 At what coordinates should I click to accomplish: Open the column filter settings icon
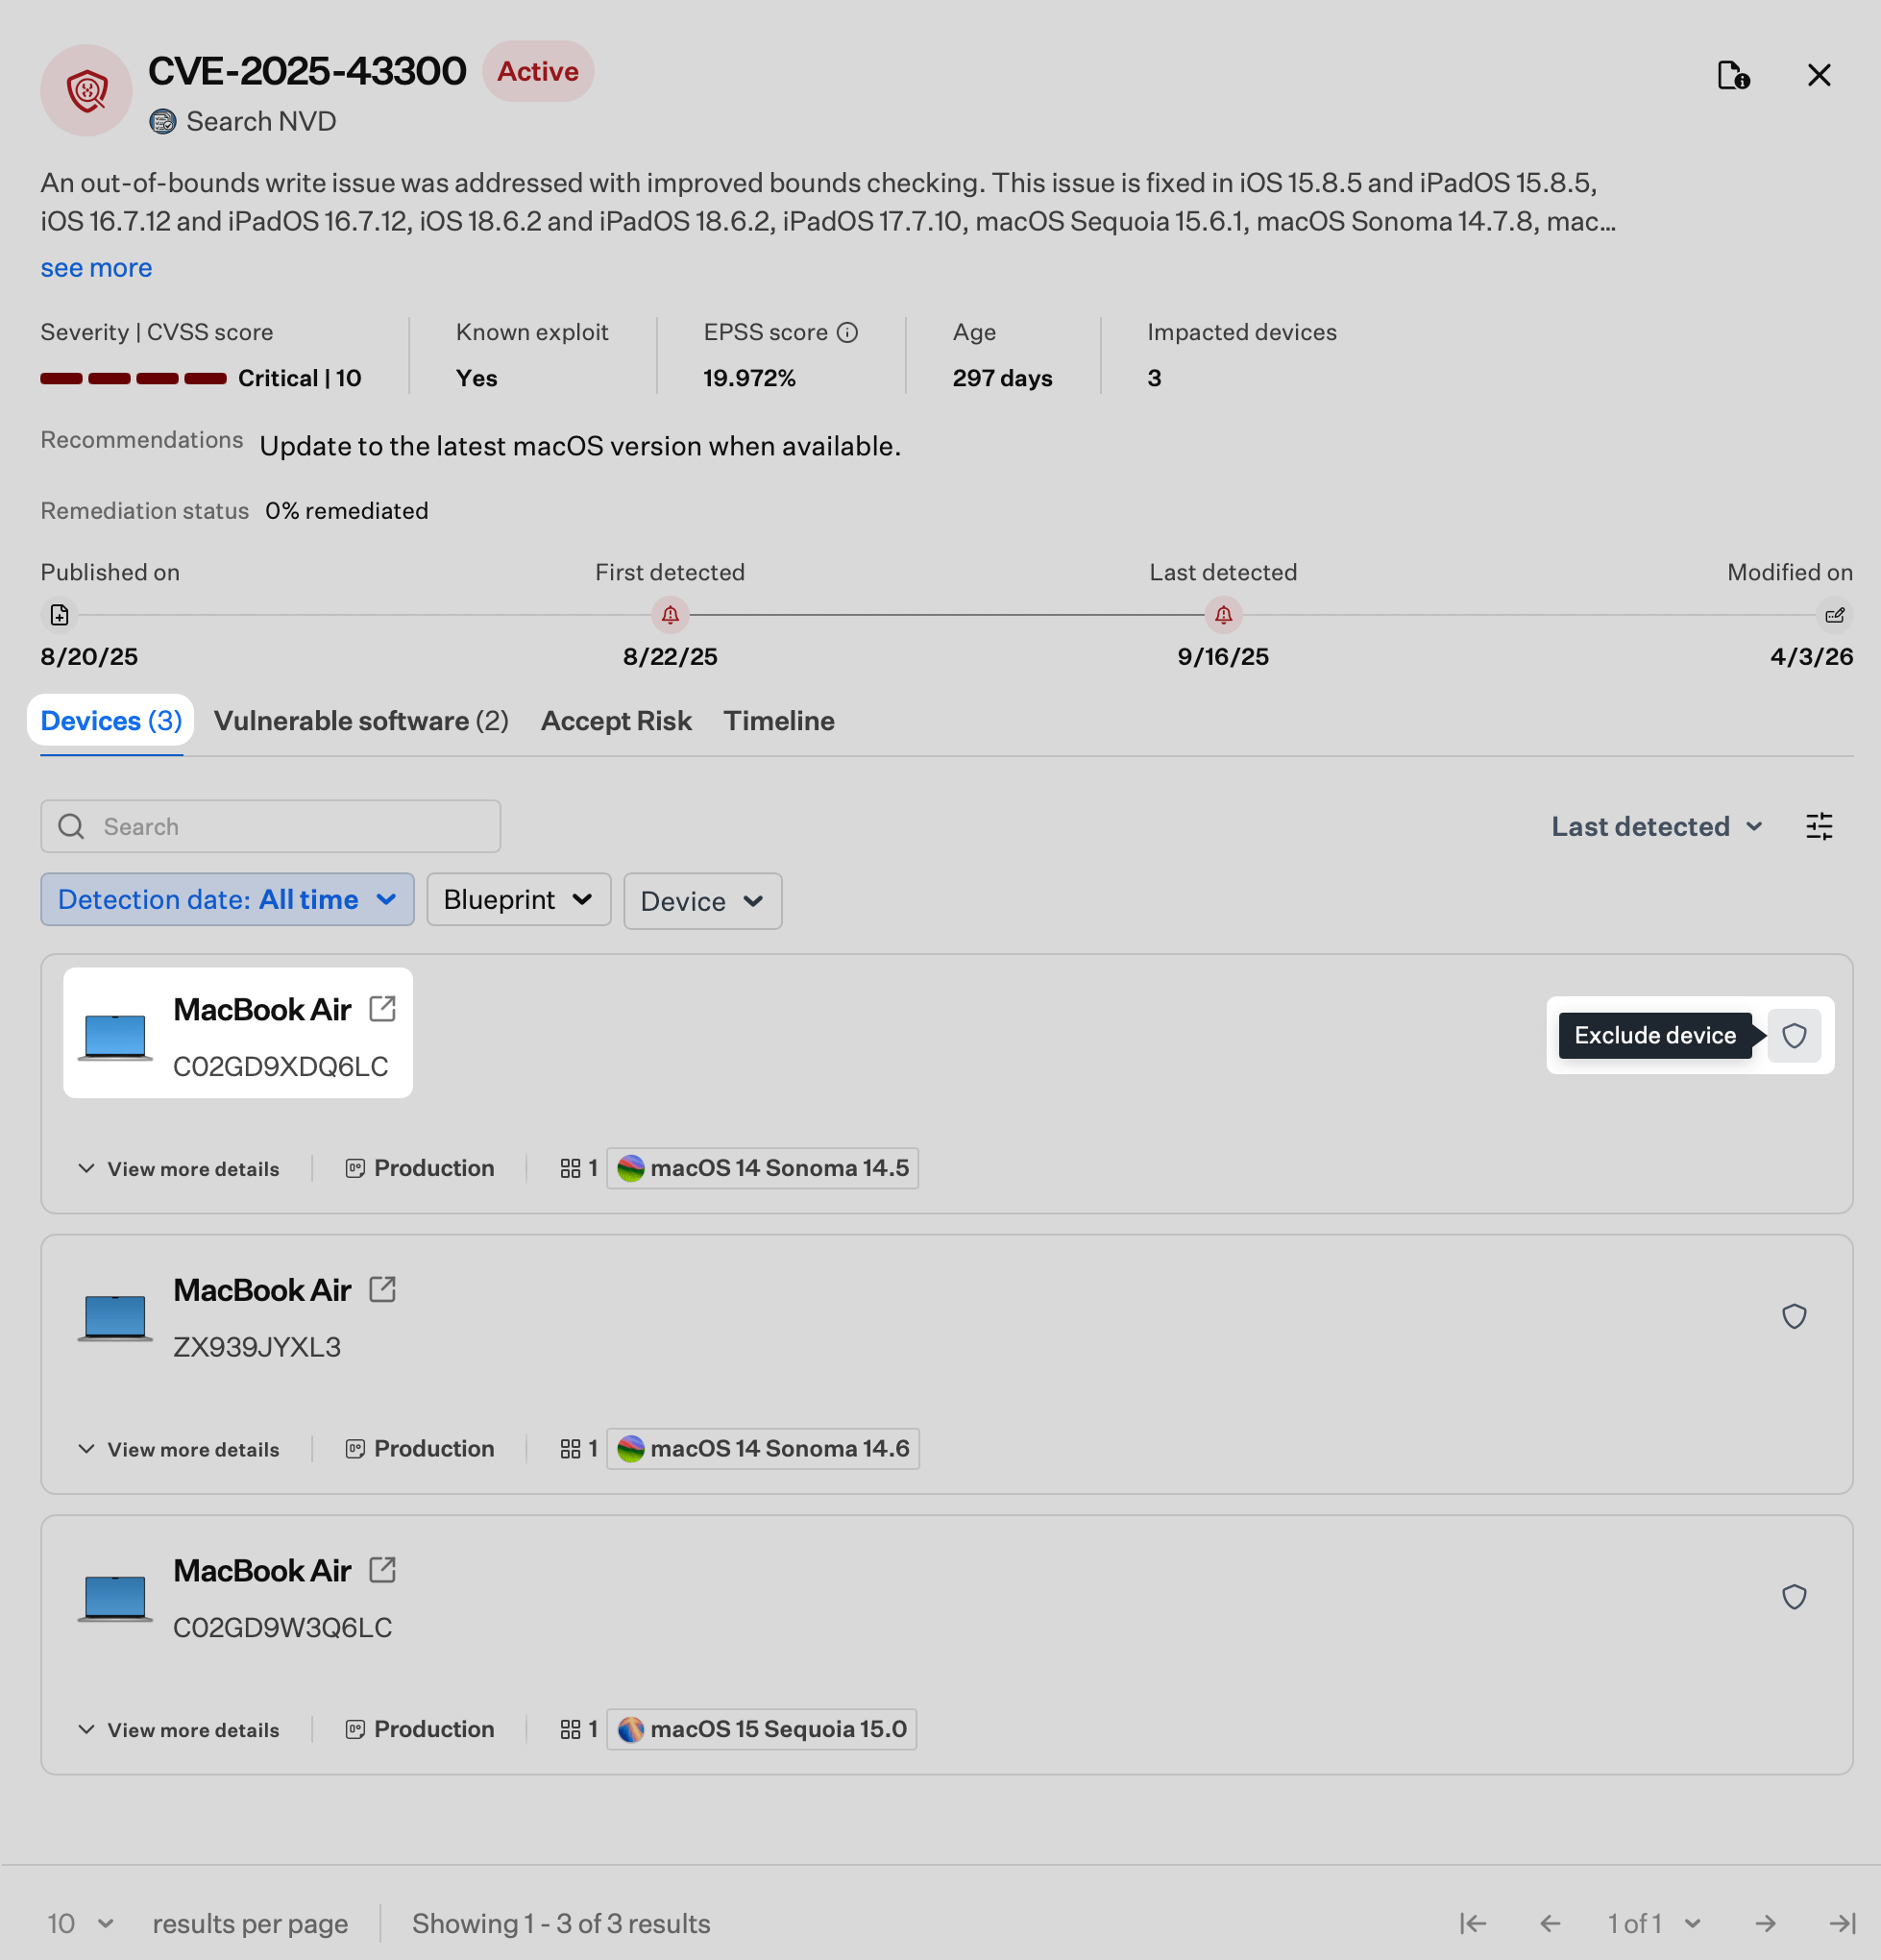click(x=1819, y=826)
